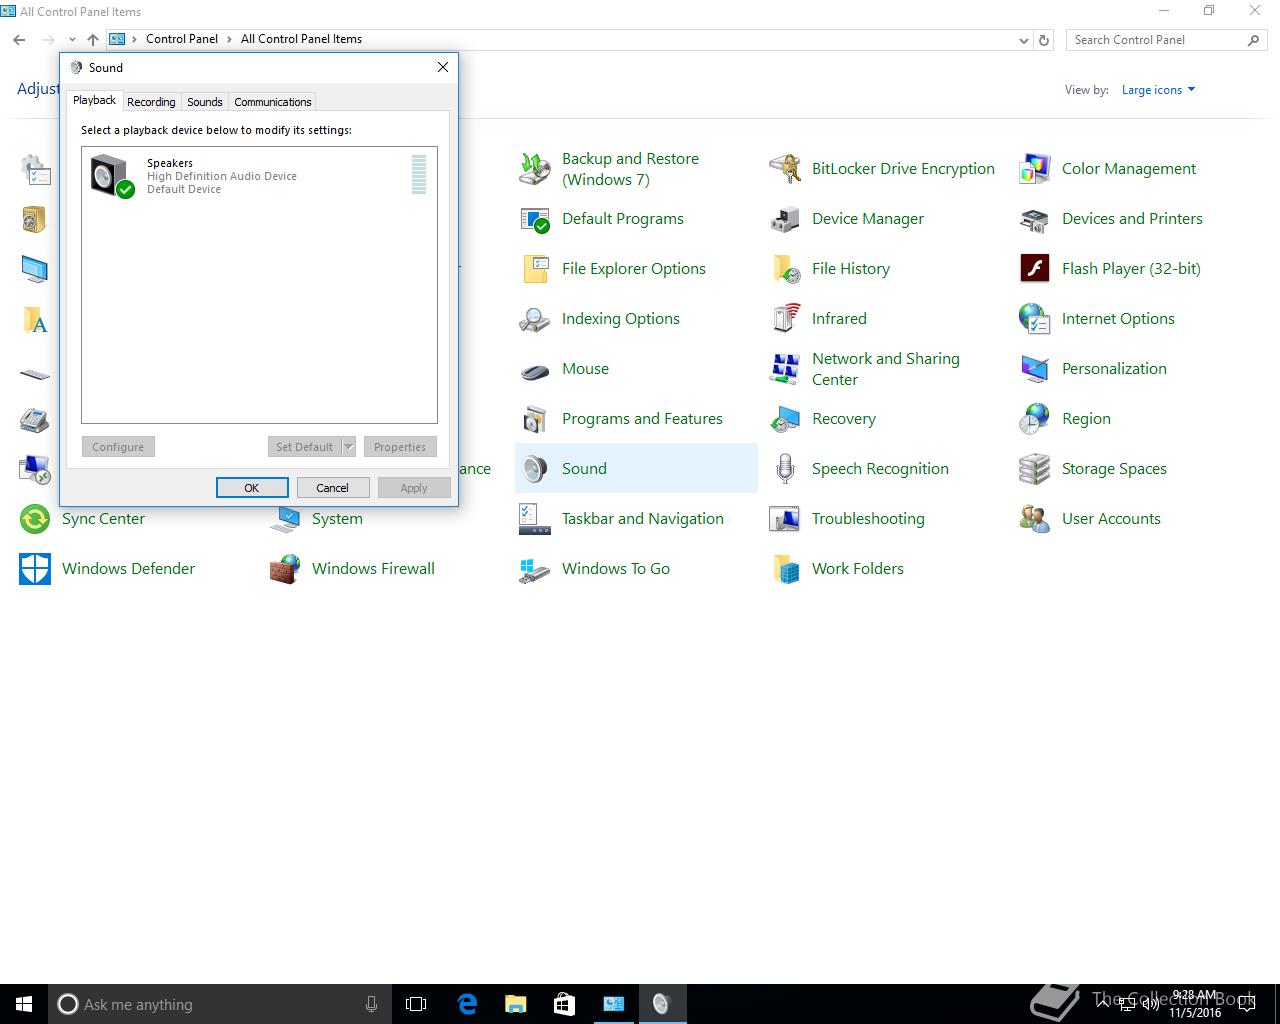The image size is (1280, 1024).
Task: Open the Programs and Features icon
Action: click(x=535, y=419)
